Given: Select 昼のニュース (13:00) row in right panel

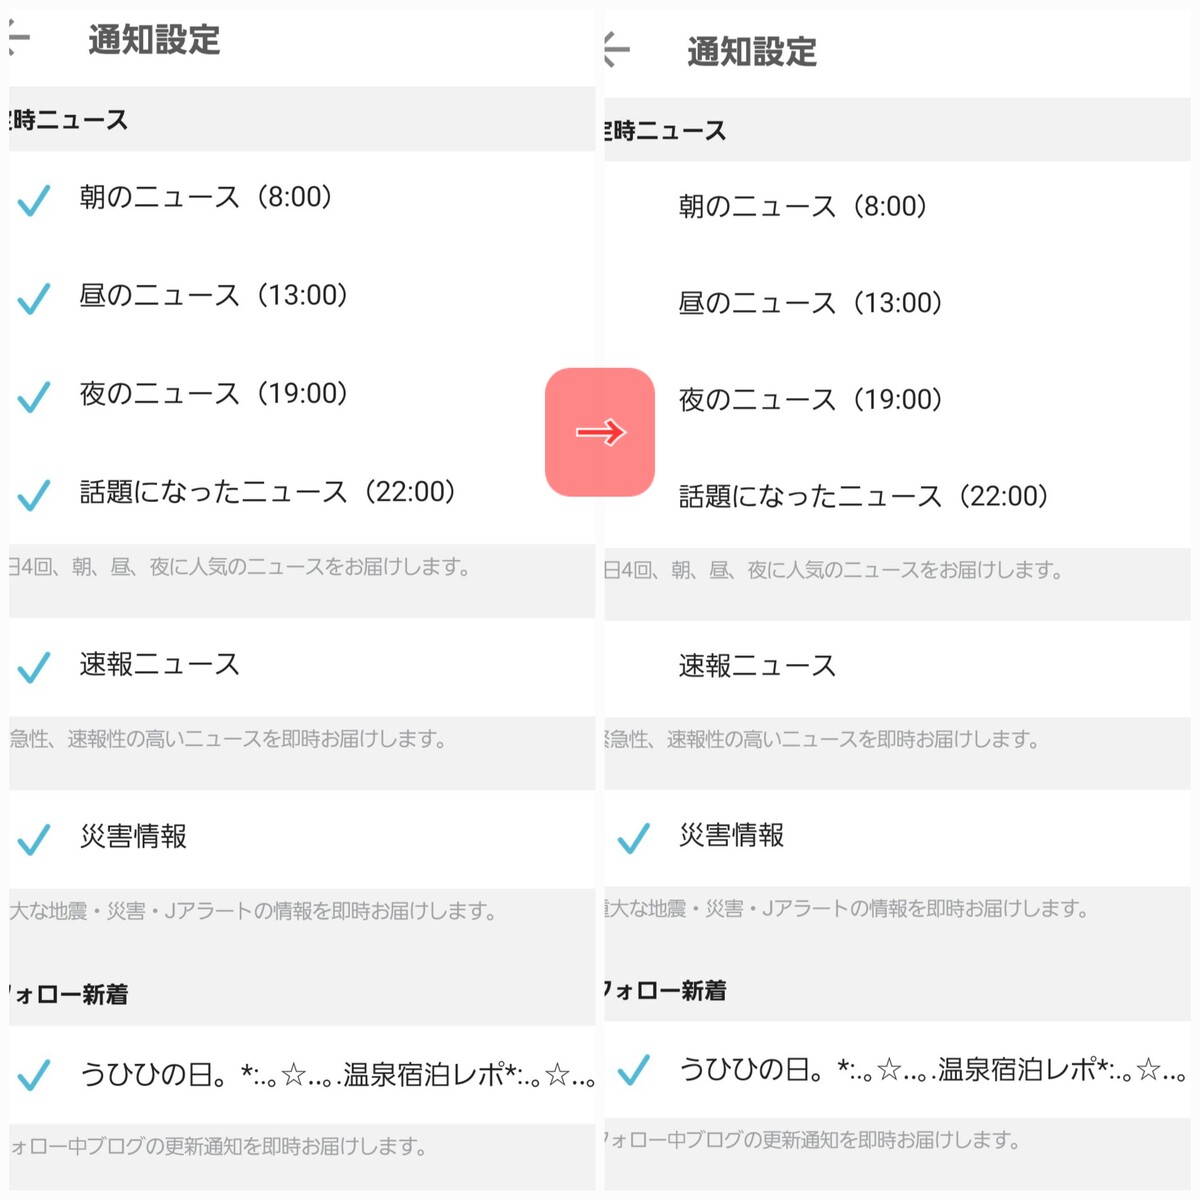Looking at the screenshot, I should pos(810,303).
